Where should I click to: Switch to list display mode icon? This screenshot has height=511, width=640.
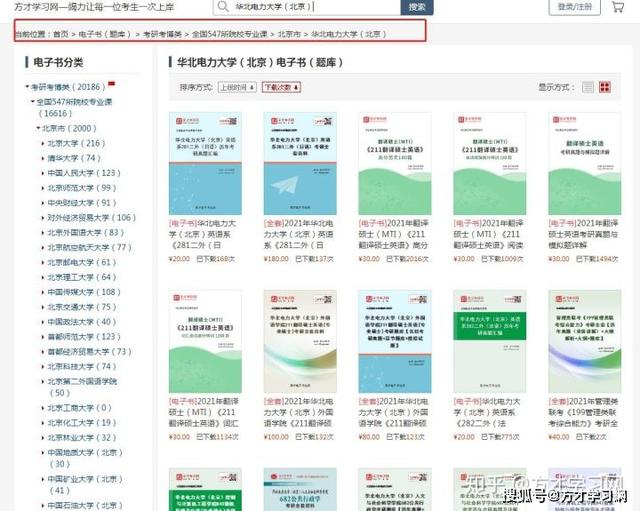(588, 87)
